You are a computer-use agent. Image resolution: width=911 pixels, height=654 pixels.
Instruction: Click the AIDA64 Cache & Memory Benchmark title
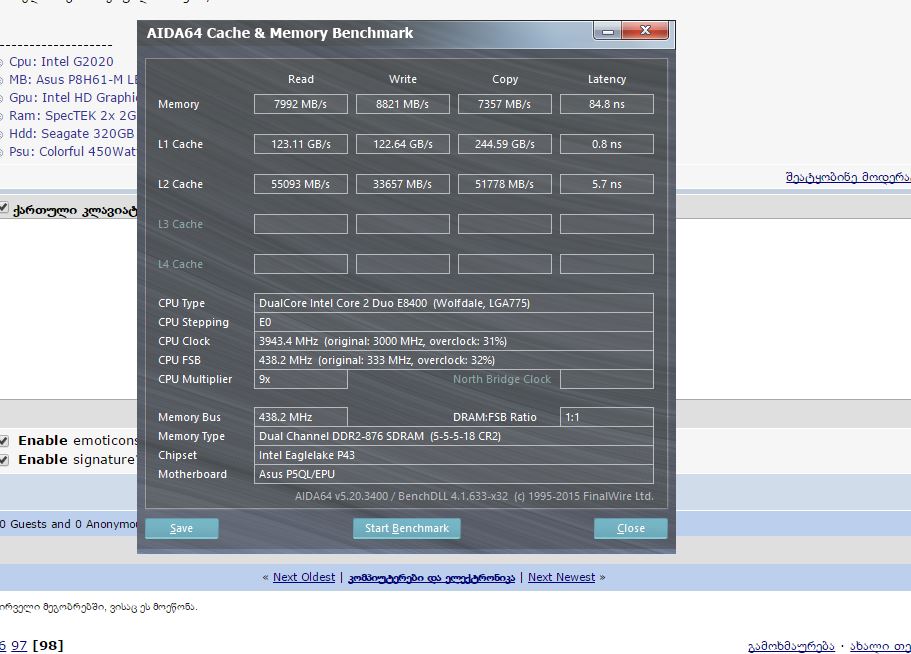point(280,33)
